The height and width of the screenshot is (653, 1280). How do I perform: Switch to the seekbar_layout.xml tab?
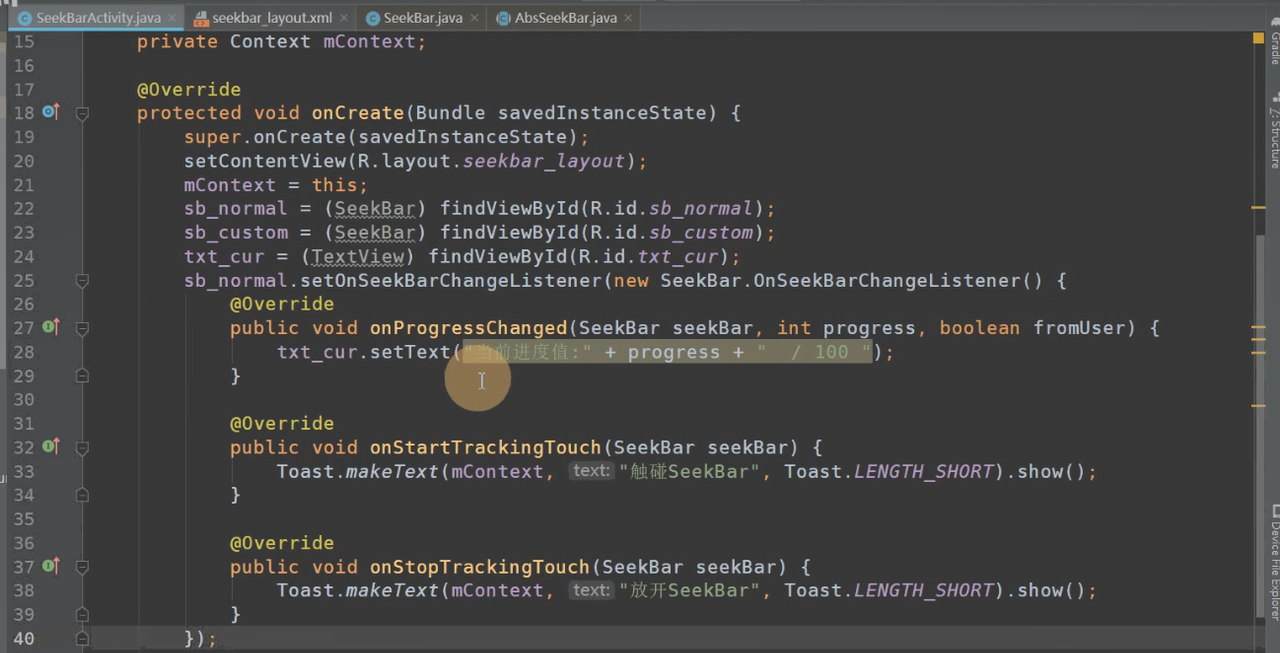[x=271, y=18]
